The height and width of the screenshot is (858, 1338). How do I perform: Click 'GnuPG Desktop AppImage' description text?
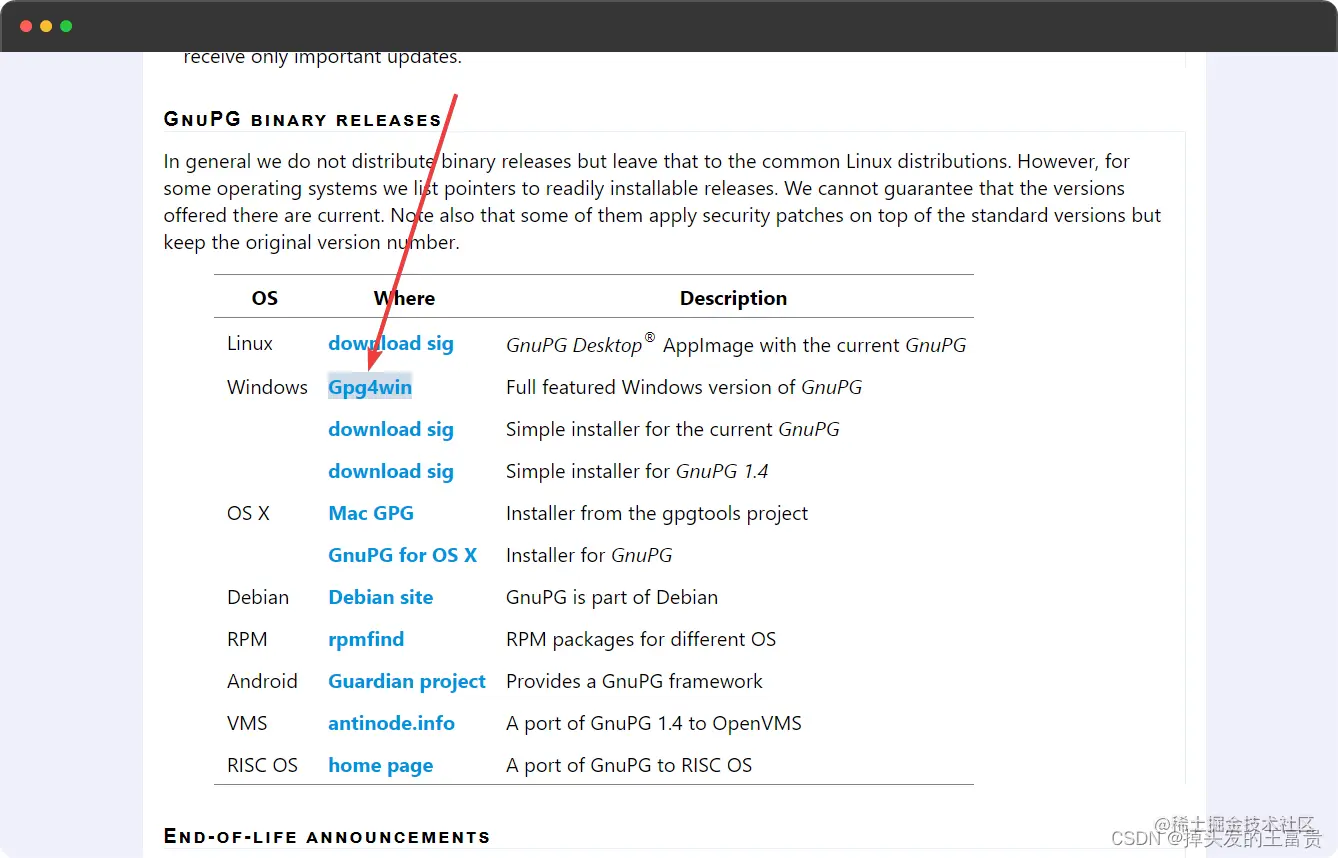click(736, 344)
